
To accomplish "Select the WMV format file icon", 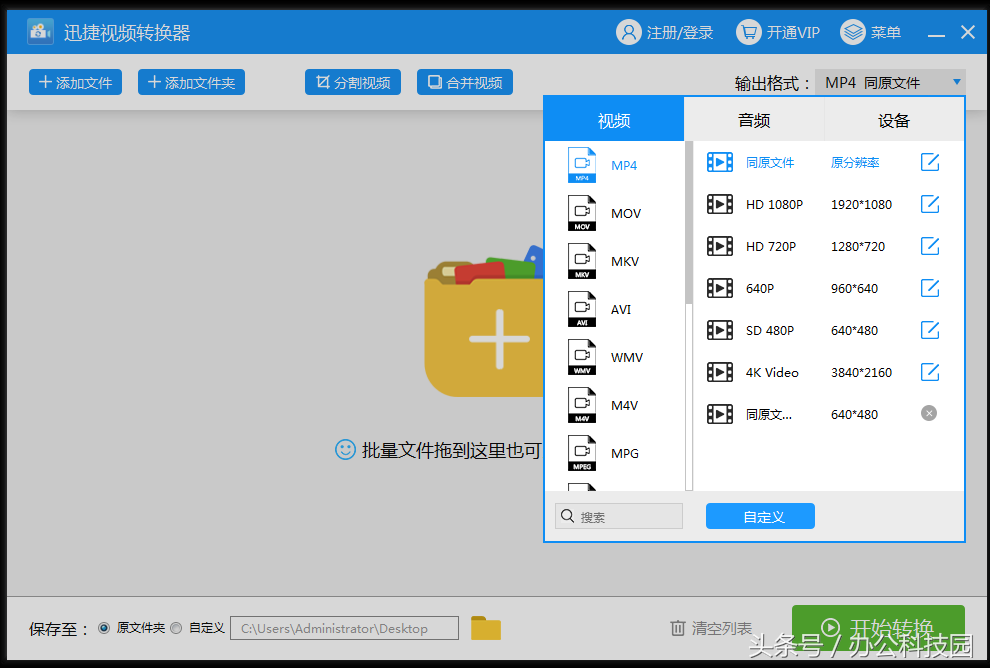I will pos(581,357).
